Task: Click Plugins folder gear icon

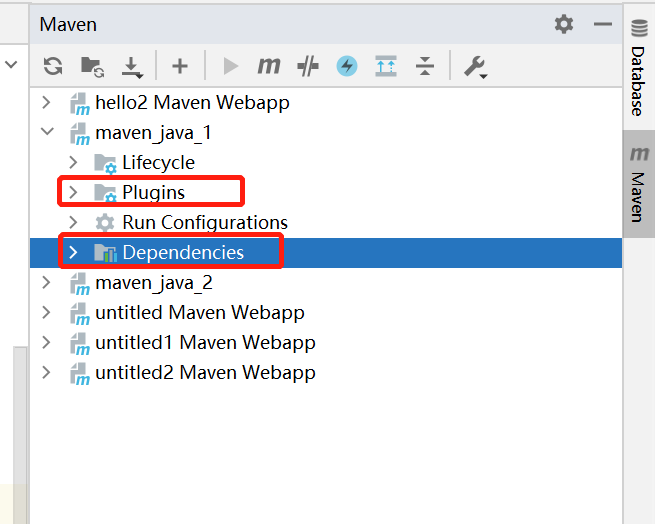Action: click(x=105, y=193)
